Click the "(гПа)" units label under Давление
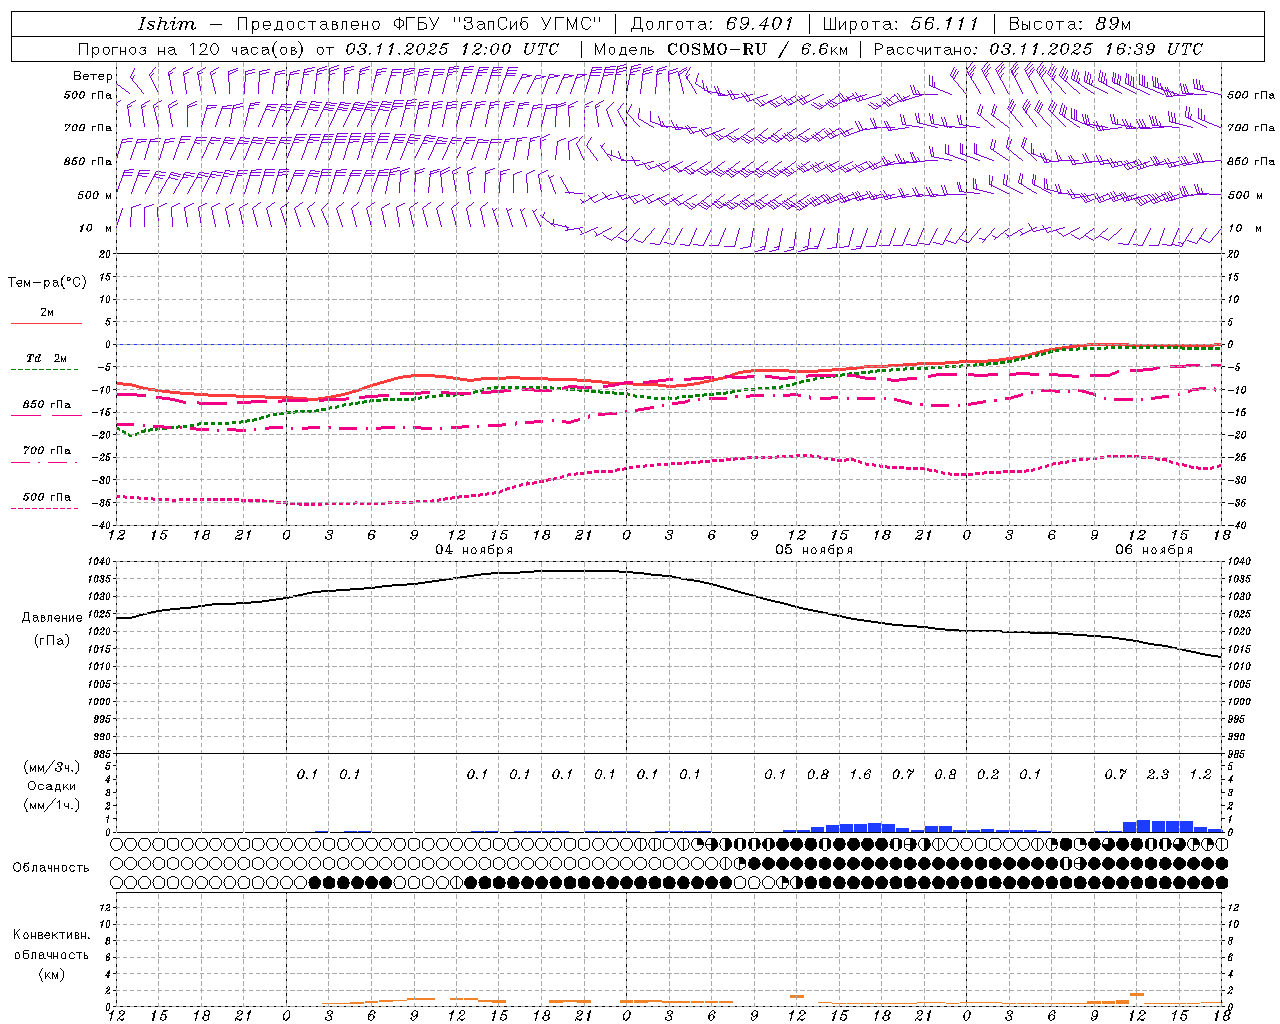The width and height of the screenshot is (1280, 1024). [52, 641]
